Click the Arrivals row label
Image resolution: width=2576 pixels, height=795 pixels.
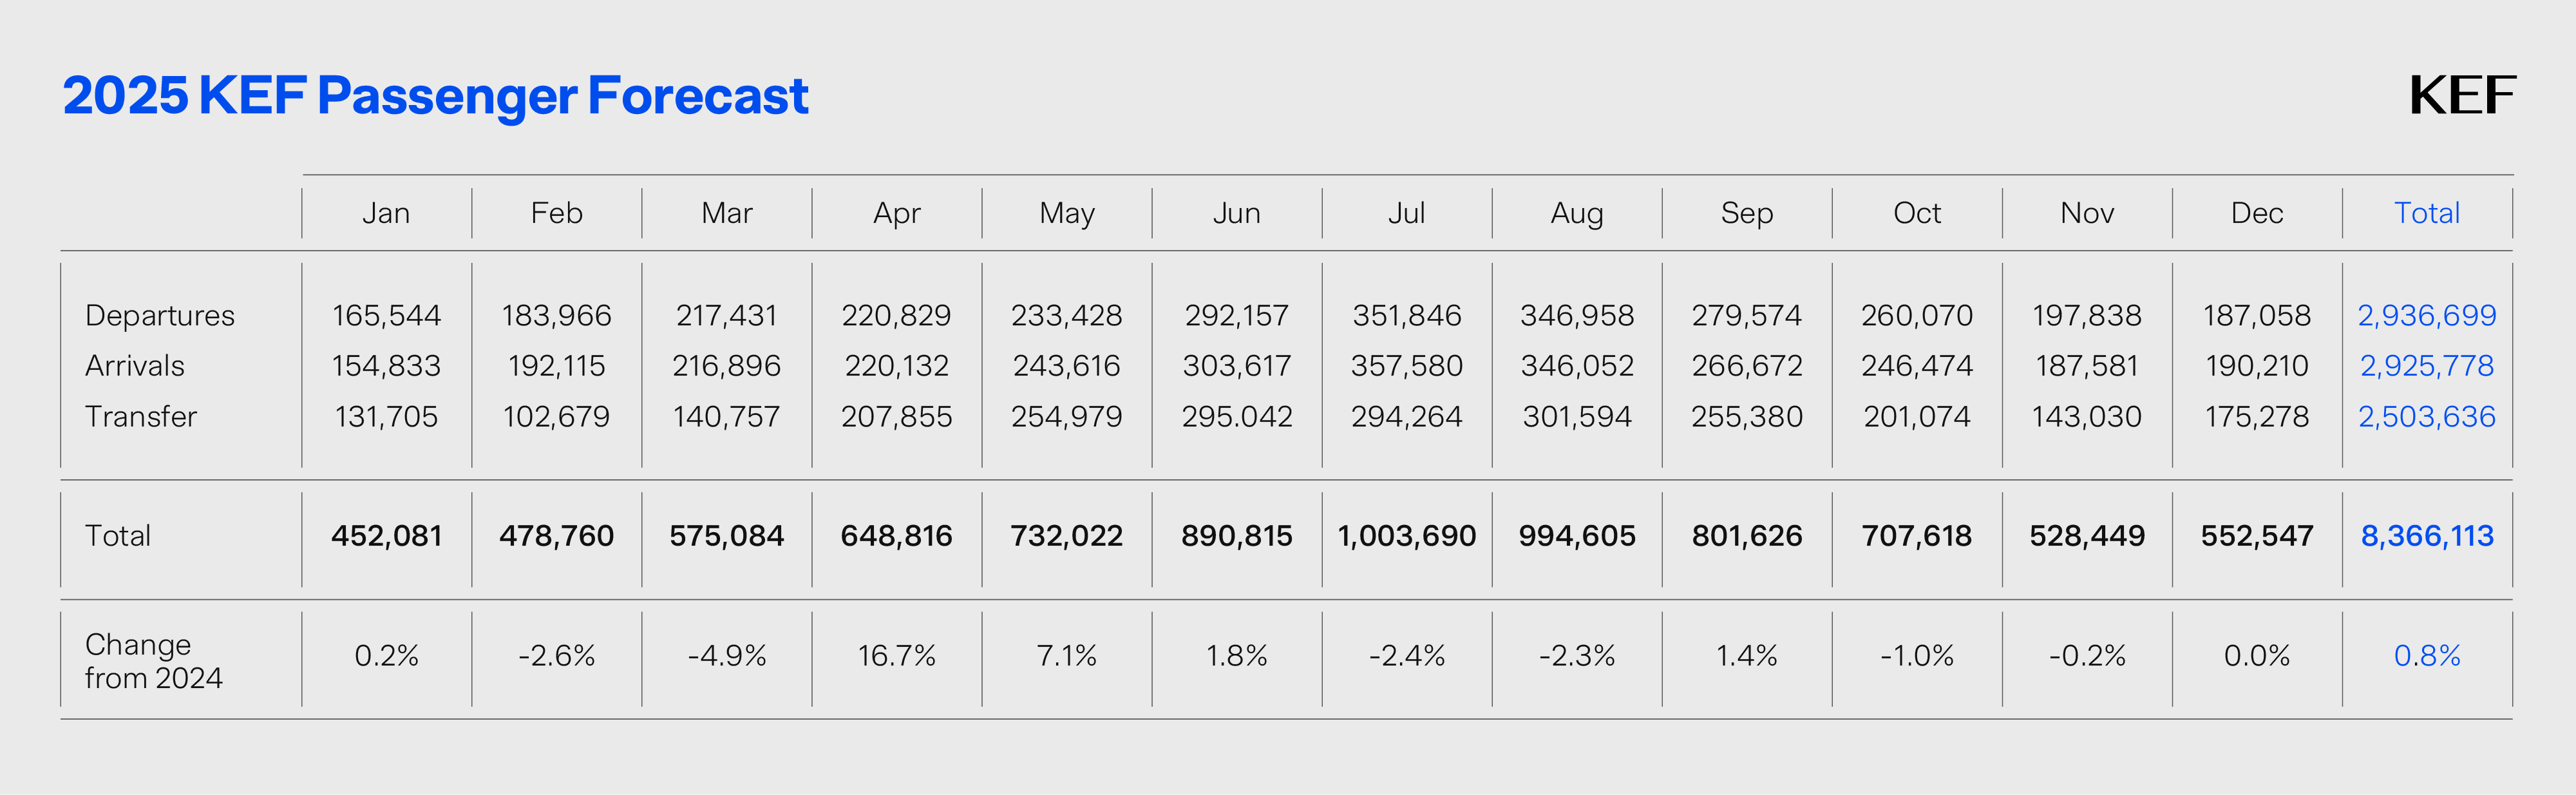pyautogui.click(x=135, y=366)
